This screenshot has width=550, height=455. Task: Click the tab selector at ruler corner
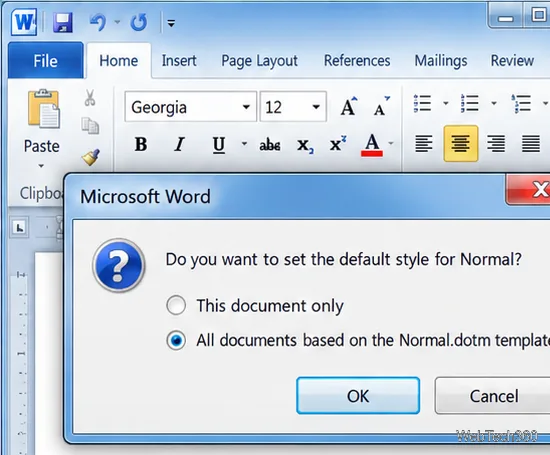click(20, 228)
